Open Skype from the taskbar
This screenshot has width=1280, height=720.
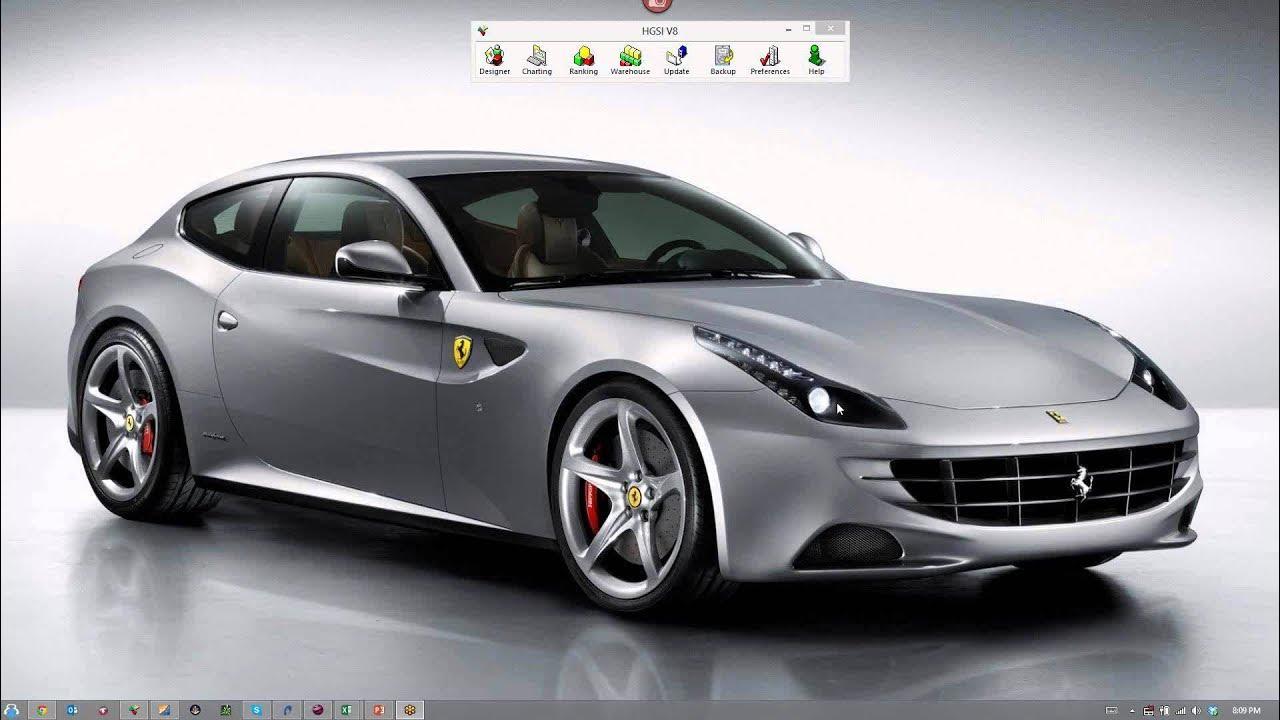tap(257, 710)
